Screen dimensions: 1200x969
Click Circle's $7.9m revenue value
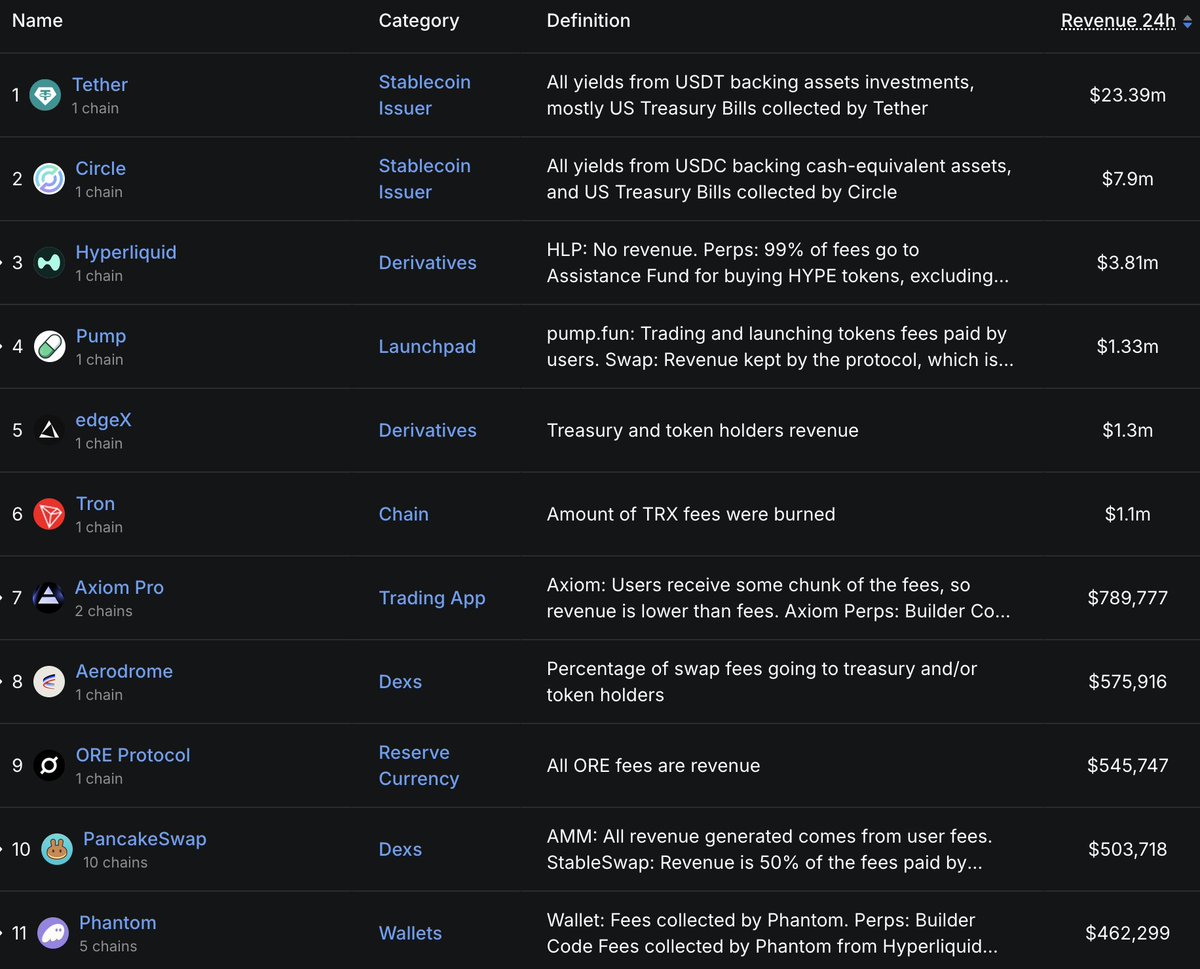[1128, 179]
